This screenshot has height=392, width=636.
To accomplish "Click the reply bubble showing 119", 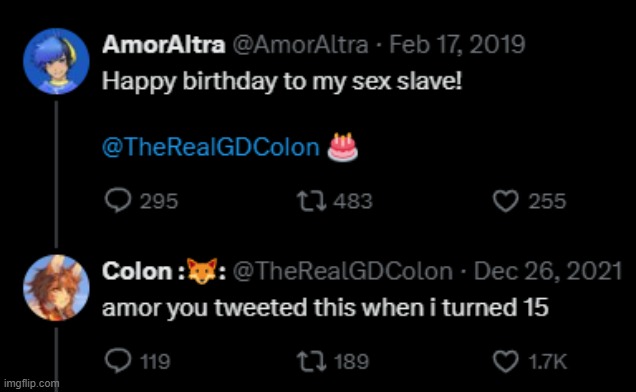I will (x=118, y=361).
